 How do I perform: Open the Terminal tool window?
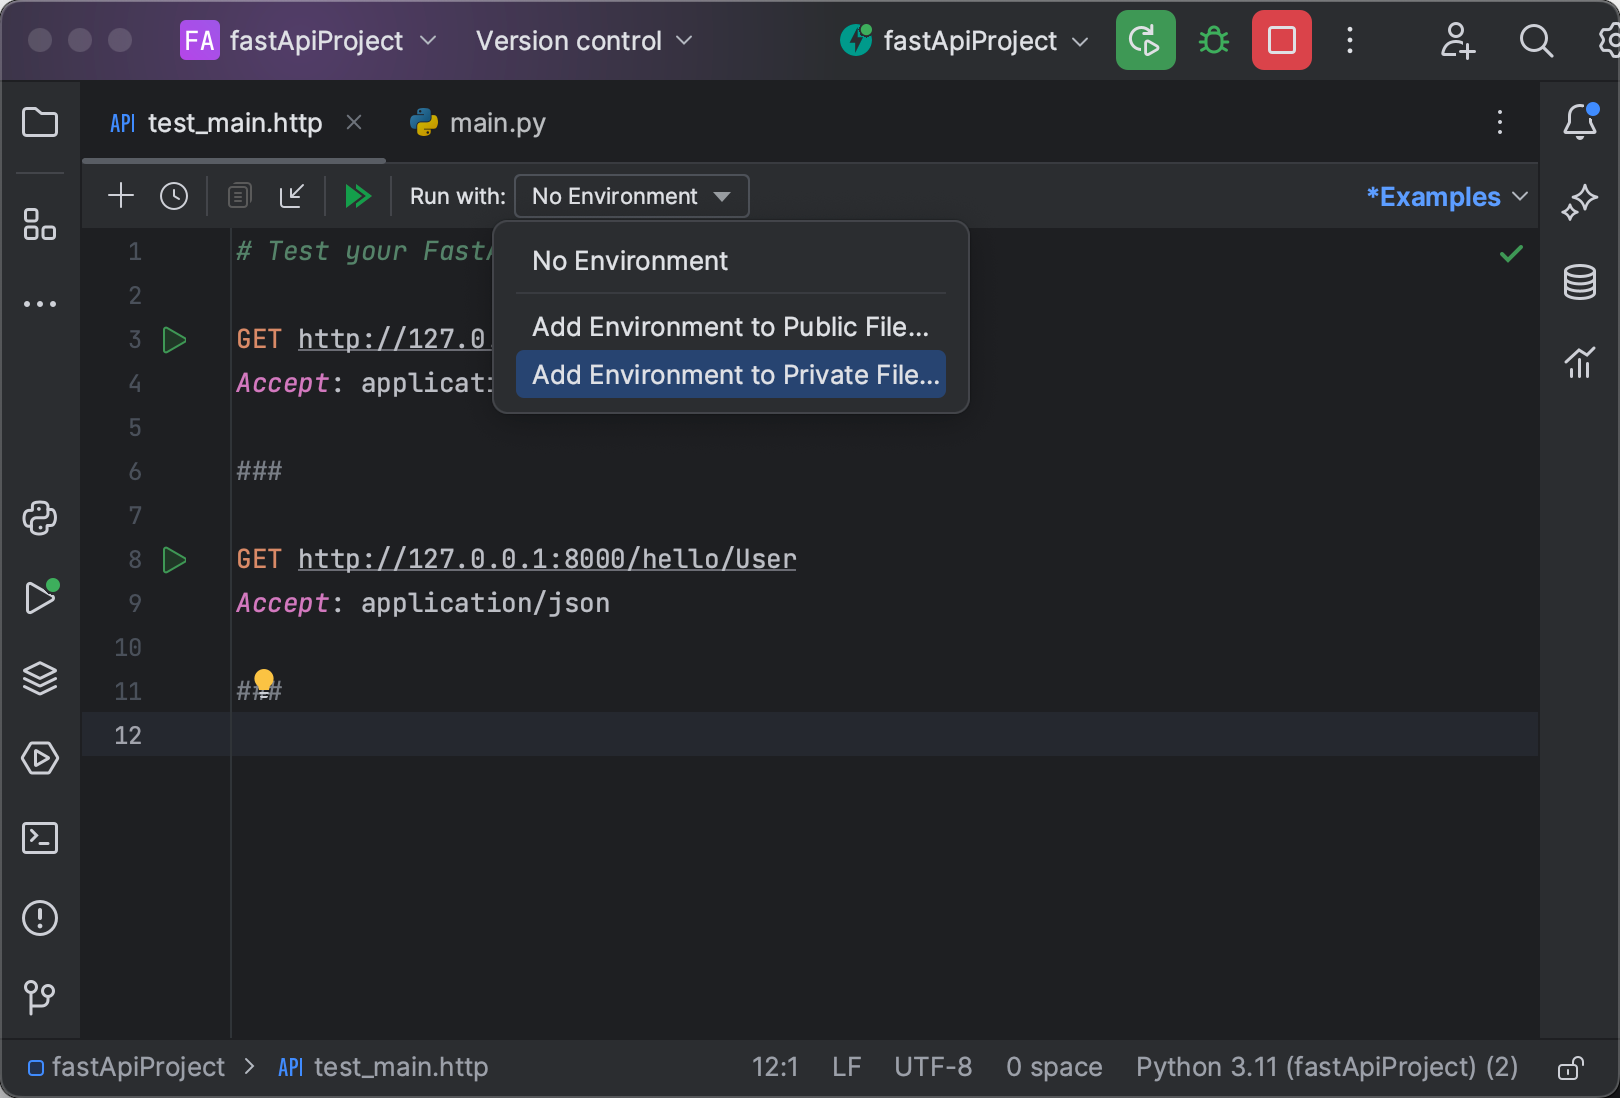[40, 838]
